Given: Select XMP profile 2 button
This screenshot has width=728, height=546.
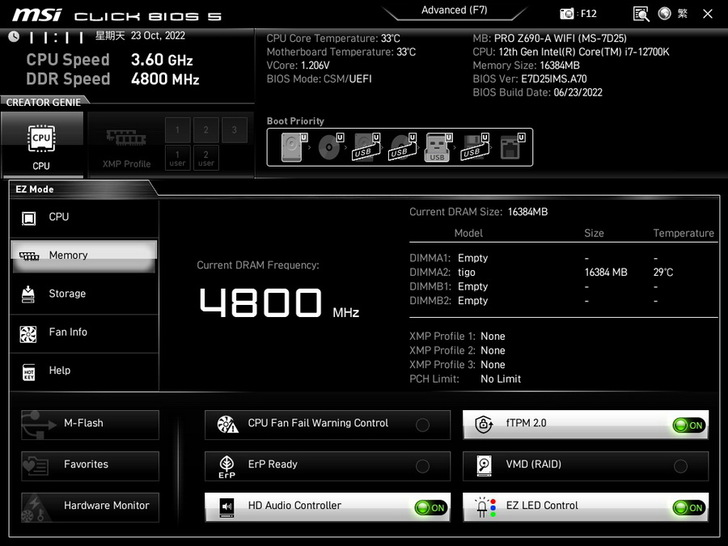Looking at the screenshot, I should pyautogui.click(x=206, y=130).
